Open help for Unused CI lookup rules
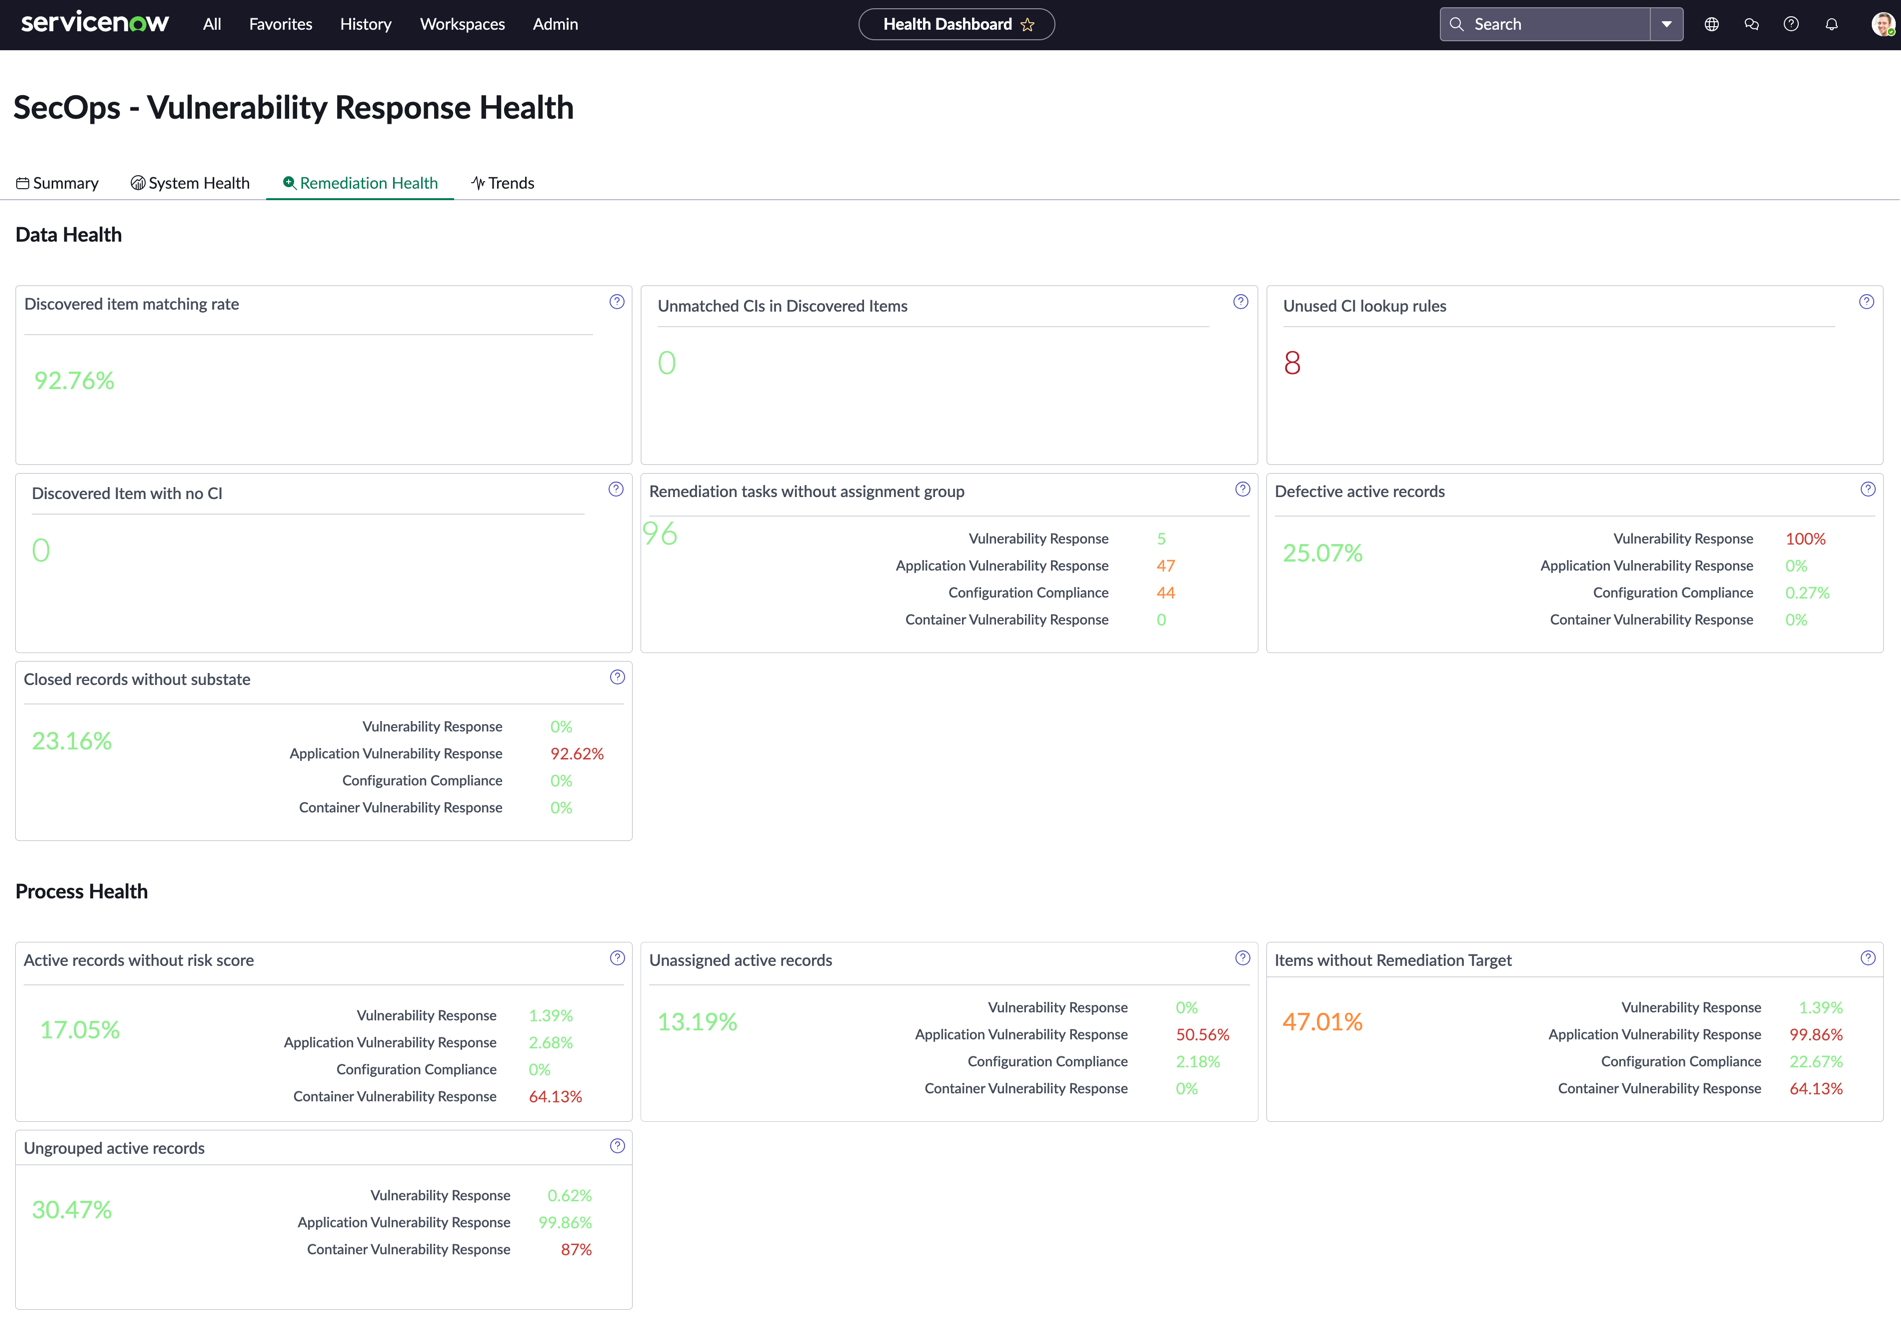 pos(1867,302)
